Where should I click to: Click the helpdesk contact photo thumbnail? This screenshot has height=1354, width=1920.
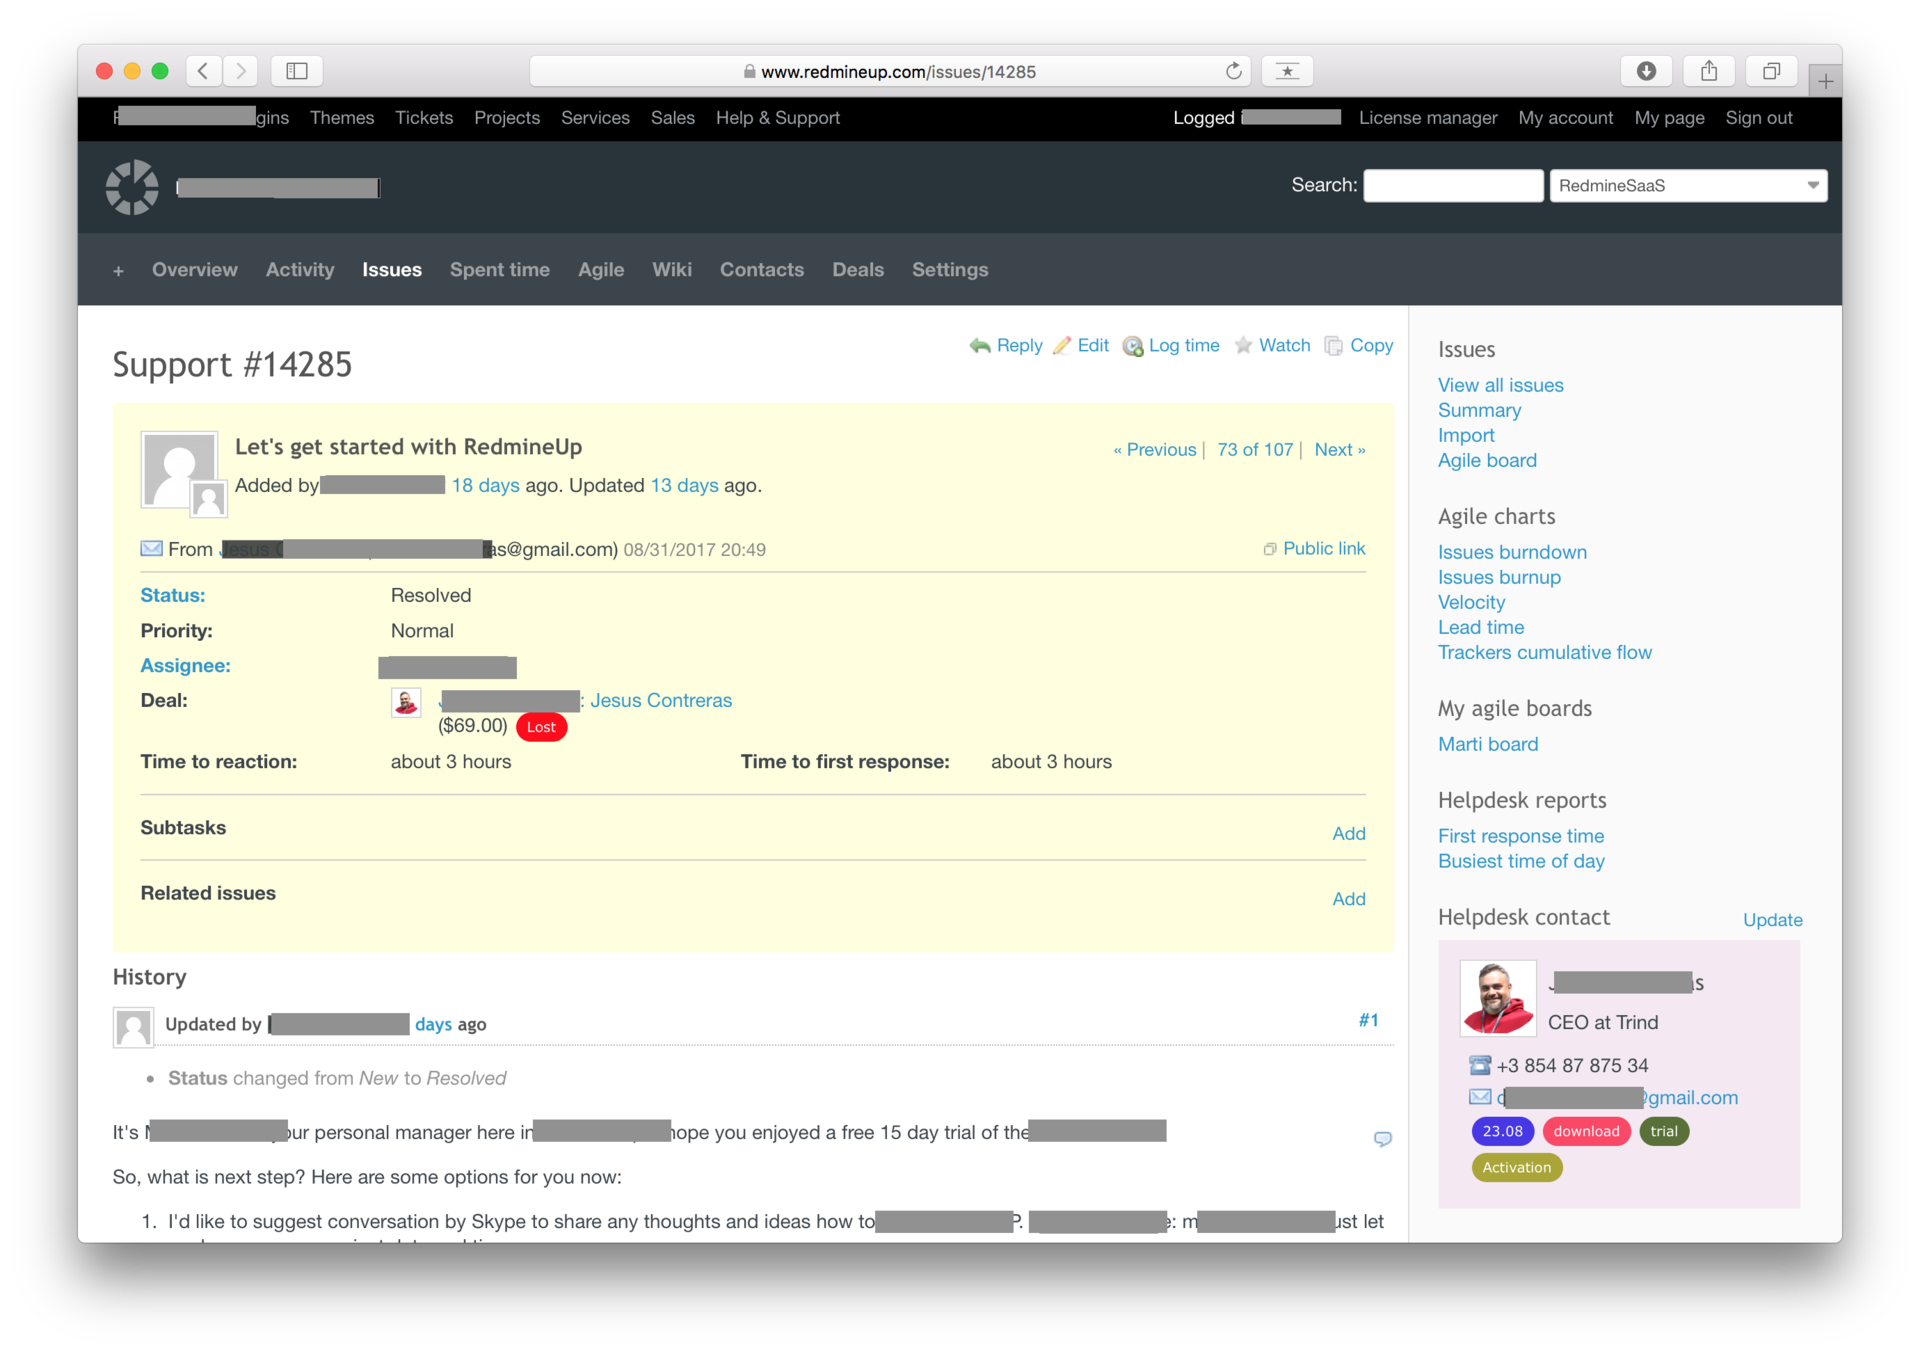click(1497, 998)
